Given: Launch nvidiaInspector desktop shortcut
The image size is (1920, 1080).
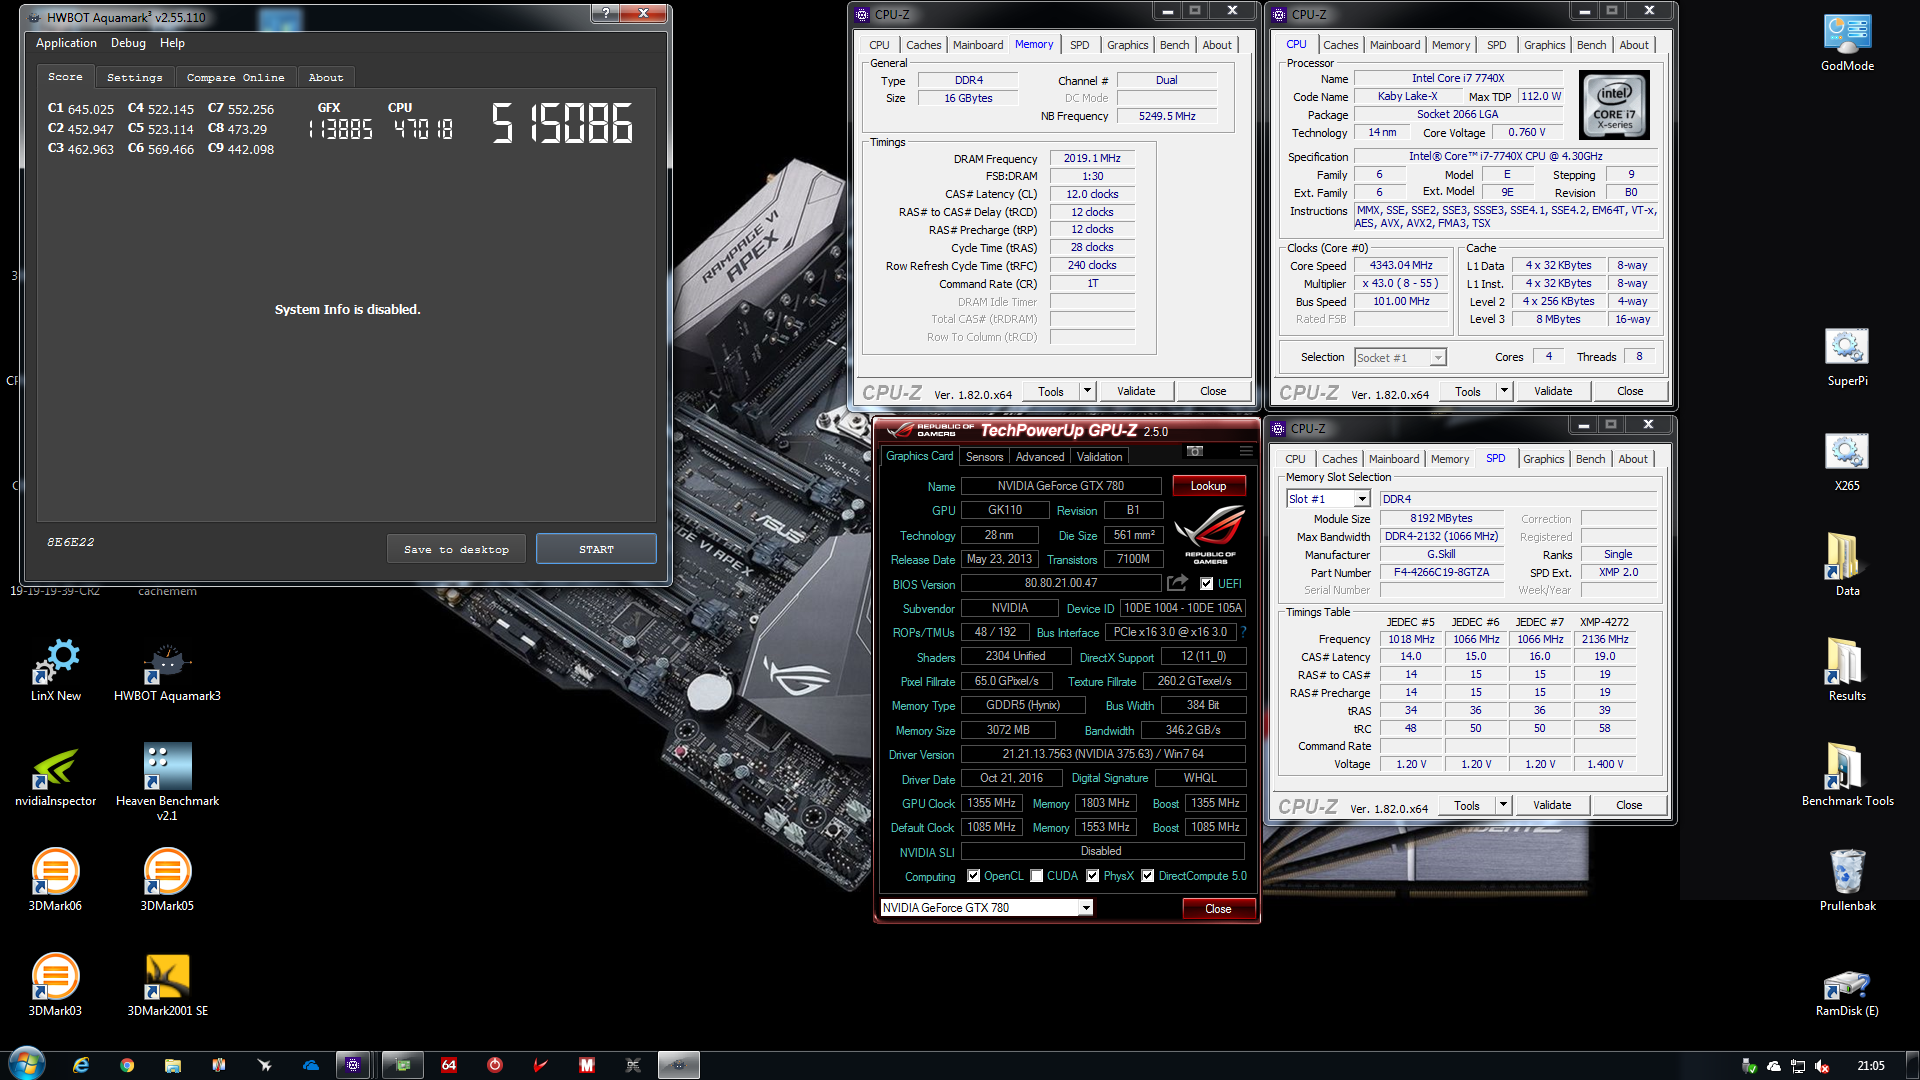Looking at the screenshot, I should click(56, 776).
